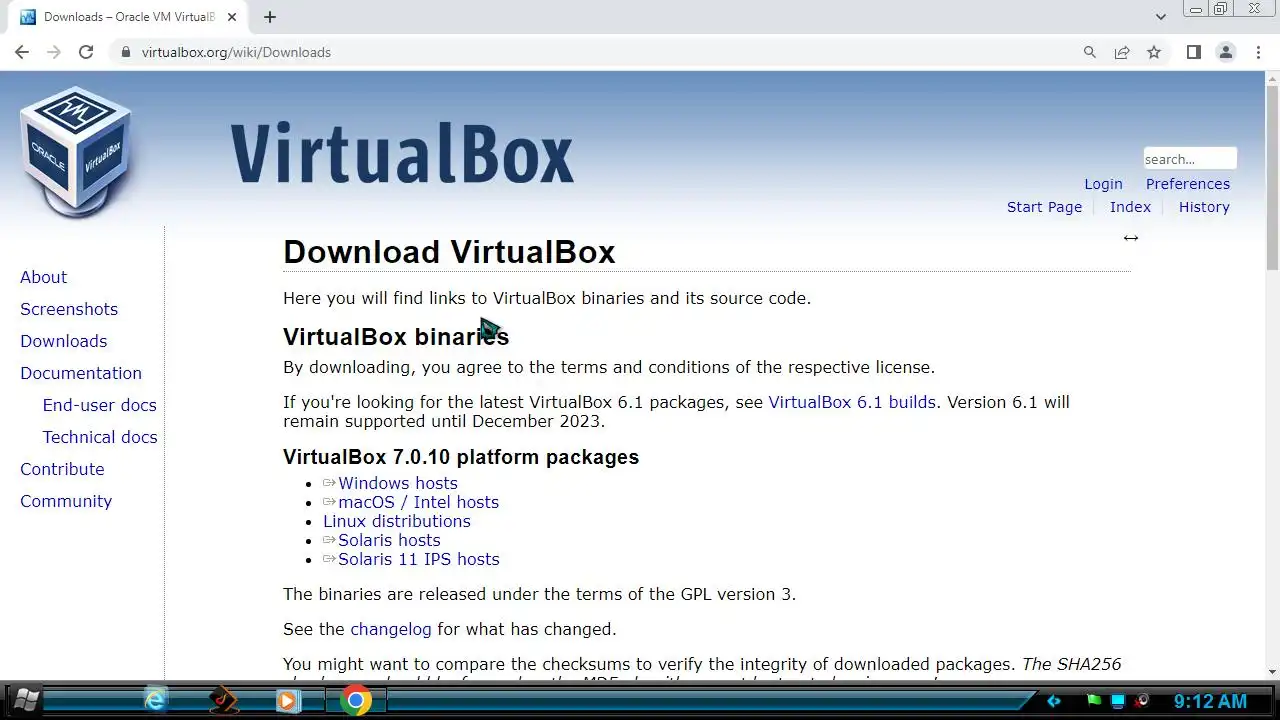The height and width of the screenshot is (720, 1280).
Task: Open the Chrome side panel
Action: coord(1193,52)
